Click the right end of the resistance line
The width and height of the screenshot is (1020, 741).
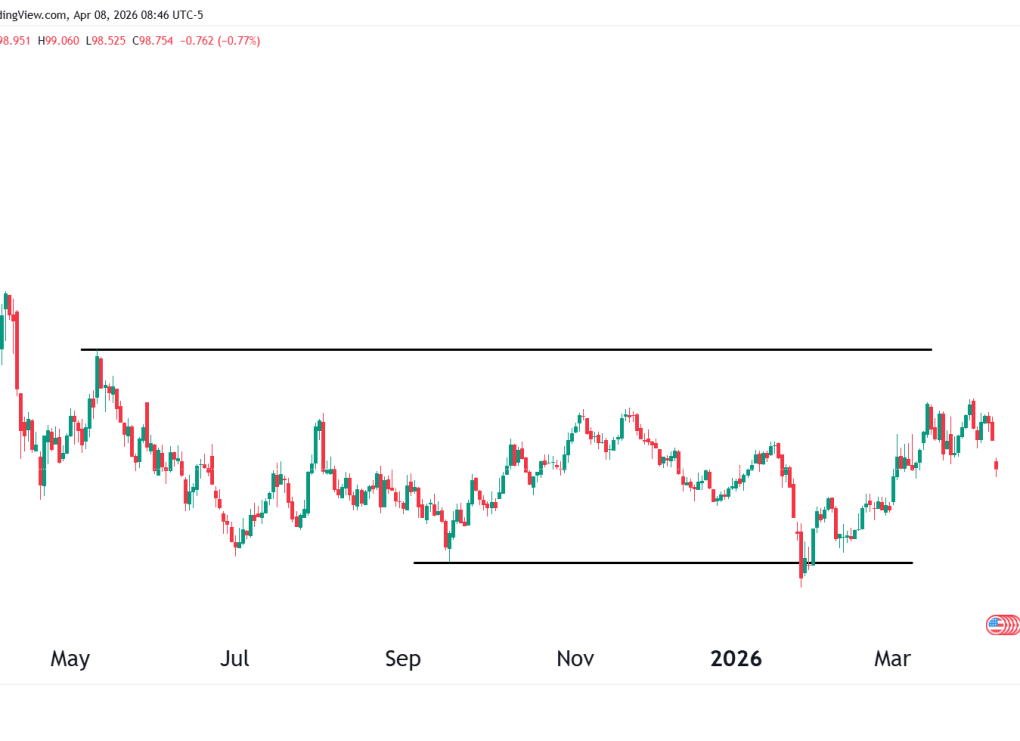coord(930,350)
